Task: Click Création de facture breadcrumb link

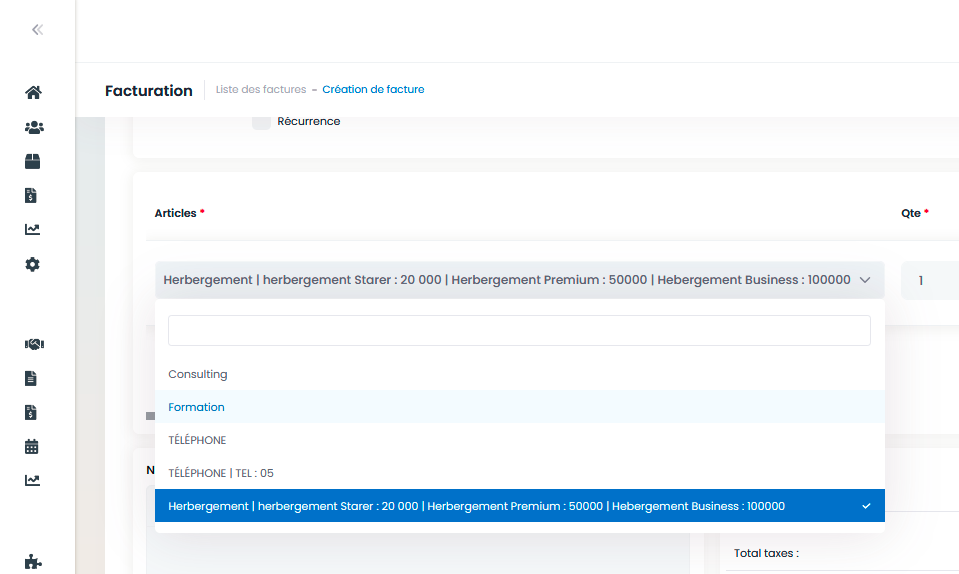Action: click(x=373, y=89)
